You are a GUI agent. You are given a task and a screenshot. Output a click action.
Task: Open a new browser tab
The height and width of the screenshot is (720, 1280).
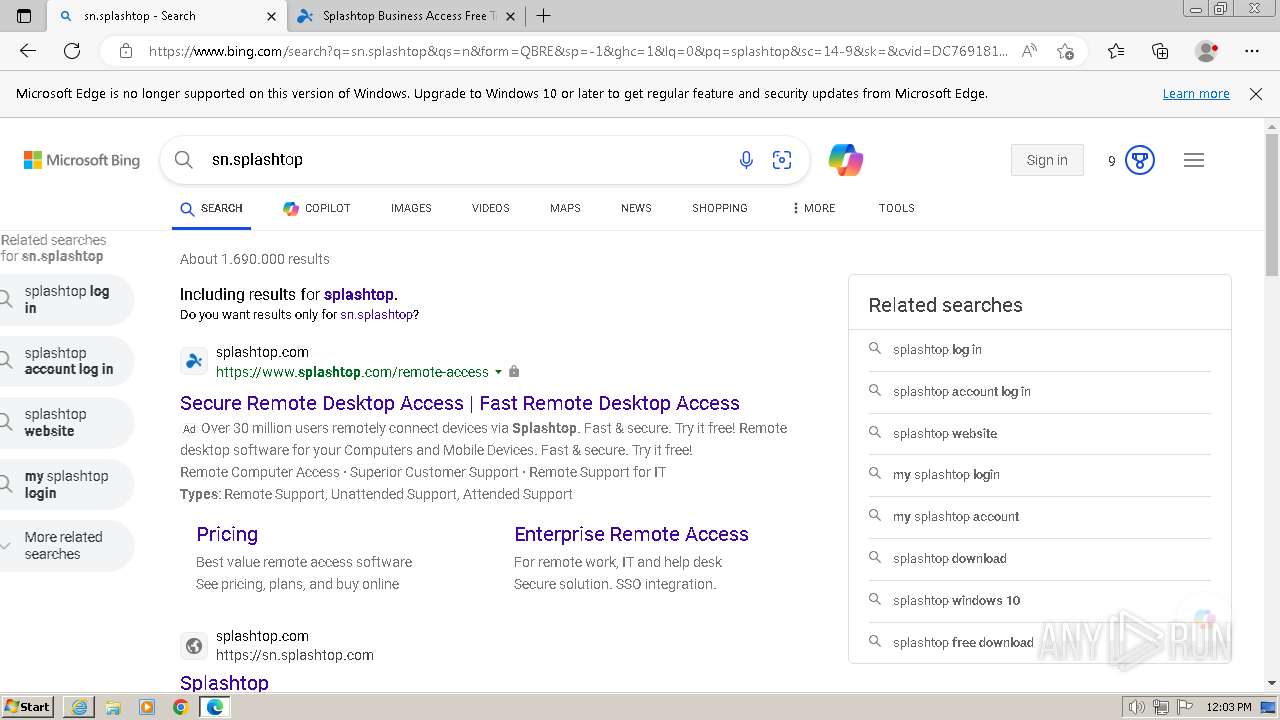(x=543, y=16)
